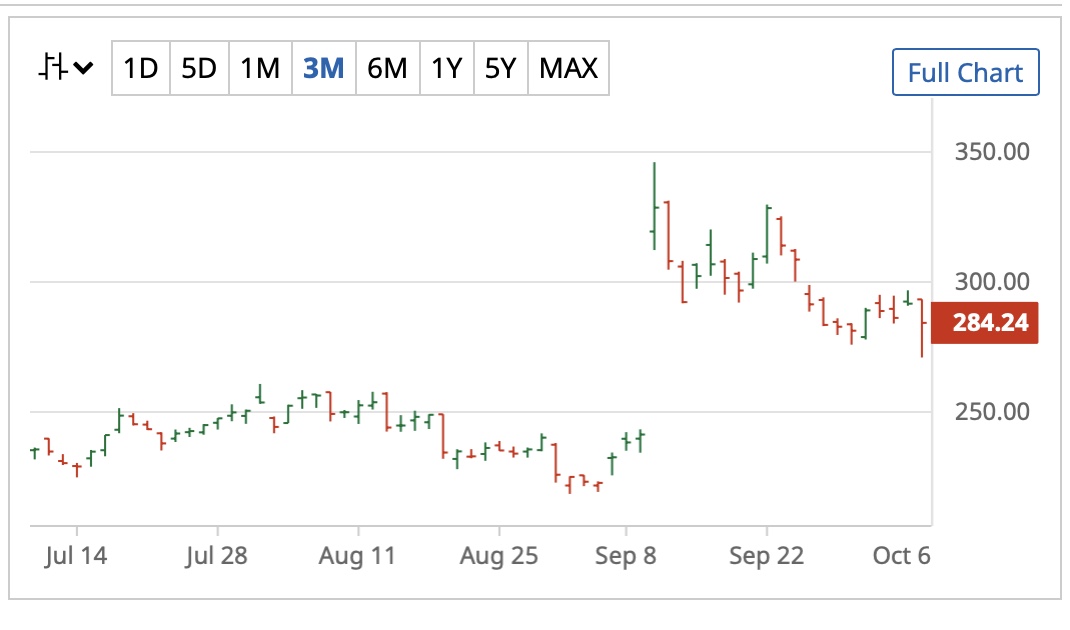The height and width of the screenshot is (630, 1070).
Task: Select the 5D range tab
Action: pos(199,68)
